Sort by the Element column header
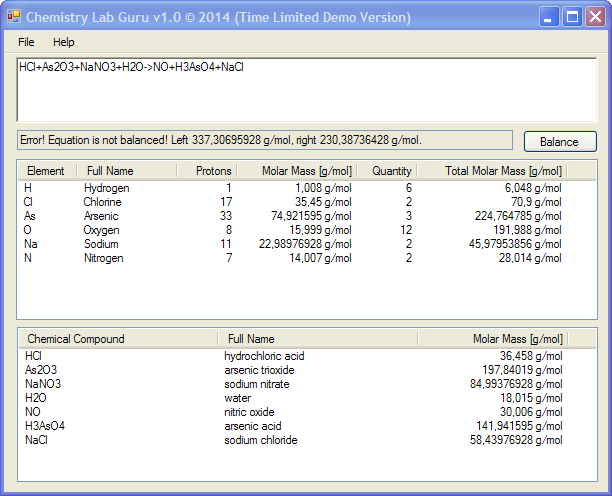This screenshot has width=612, height=496. [x=46, y=171]
